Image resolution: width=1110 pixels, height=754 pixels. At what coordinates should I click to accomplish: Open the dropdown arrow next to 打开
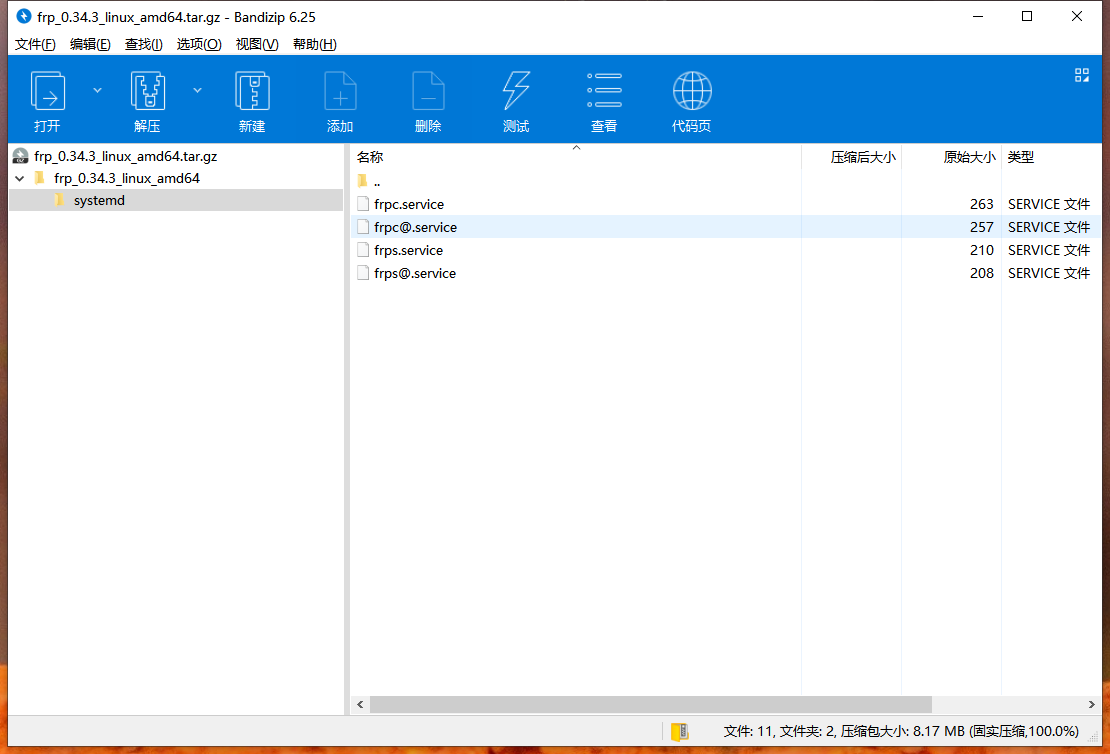click(97, 90)
